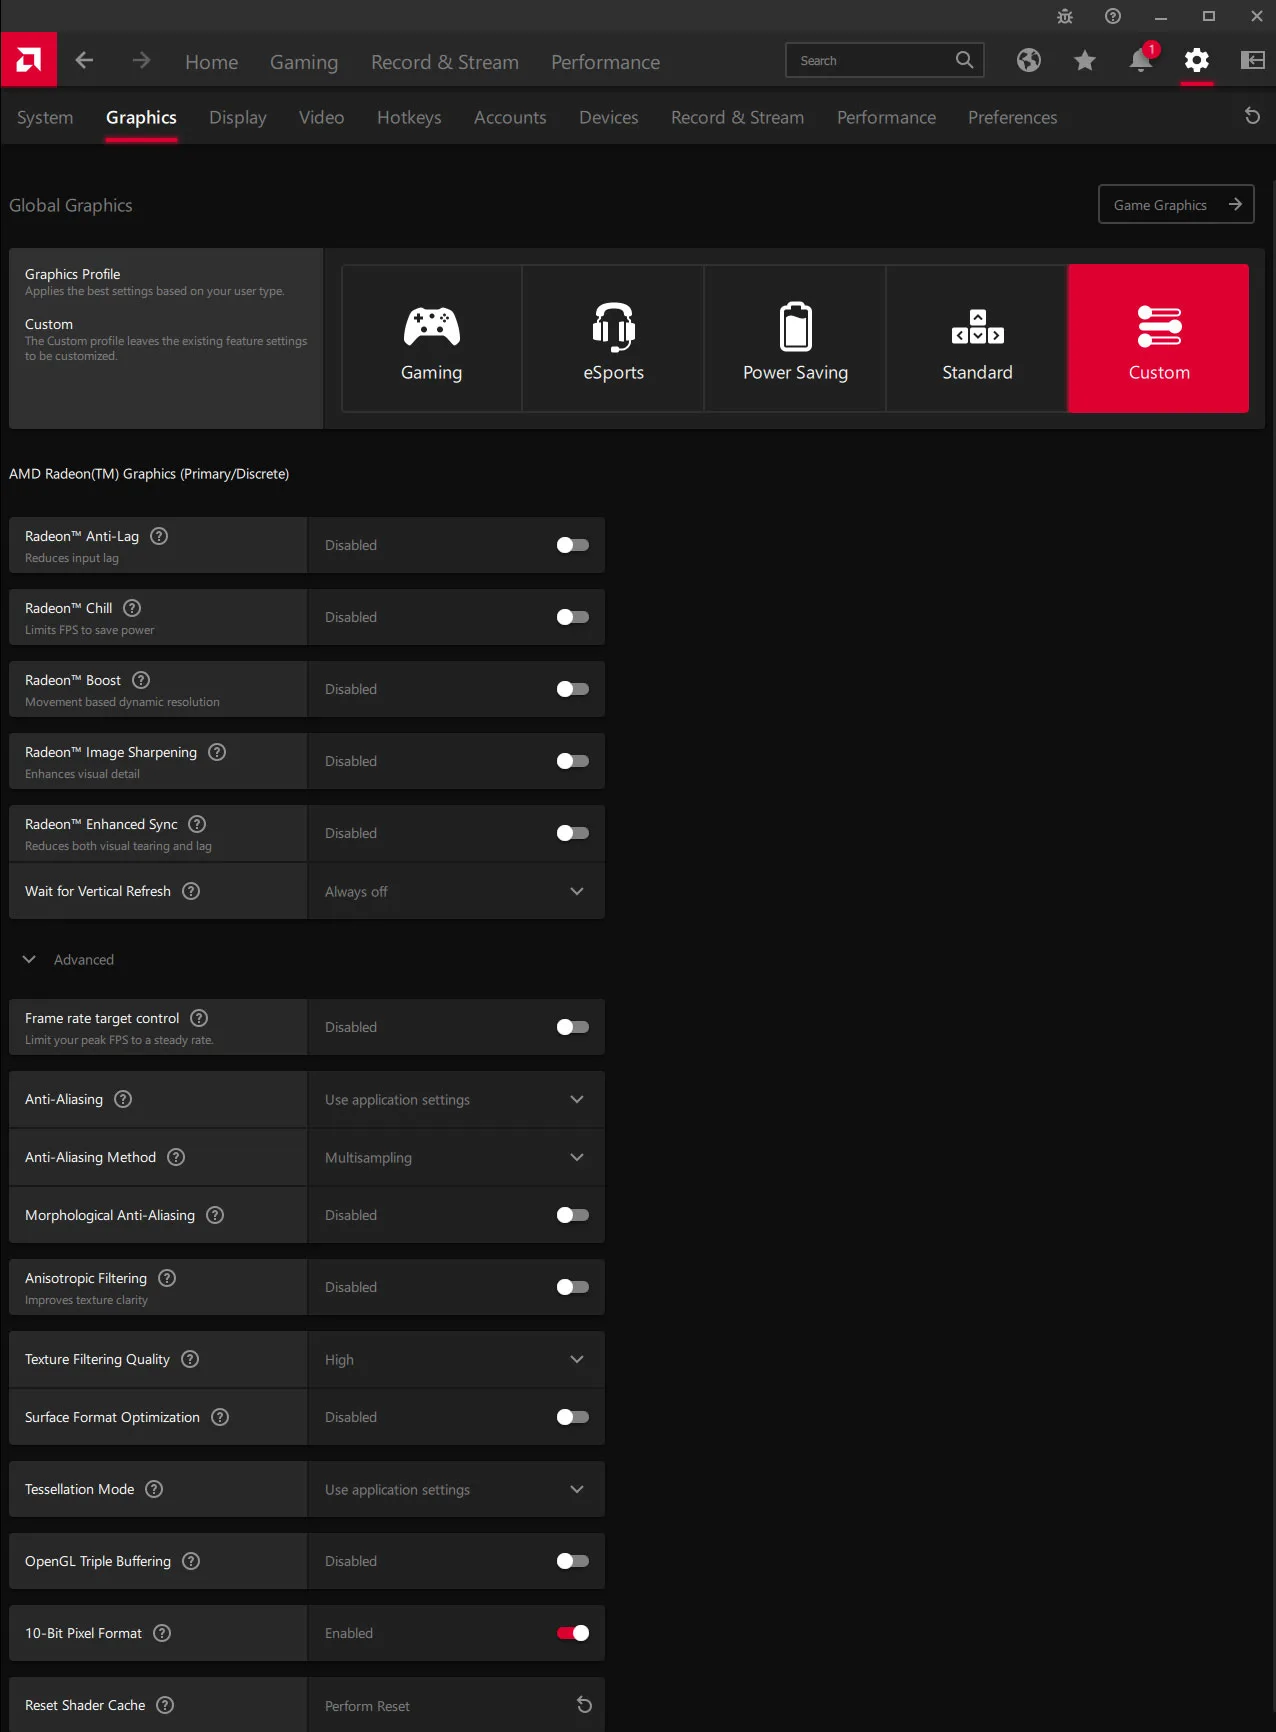Show help for Tessellation Mode
1276x1732 pixels.
pyautogui.click(x=154, y=1489)
